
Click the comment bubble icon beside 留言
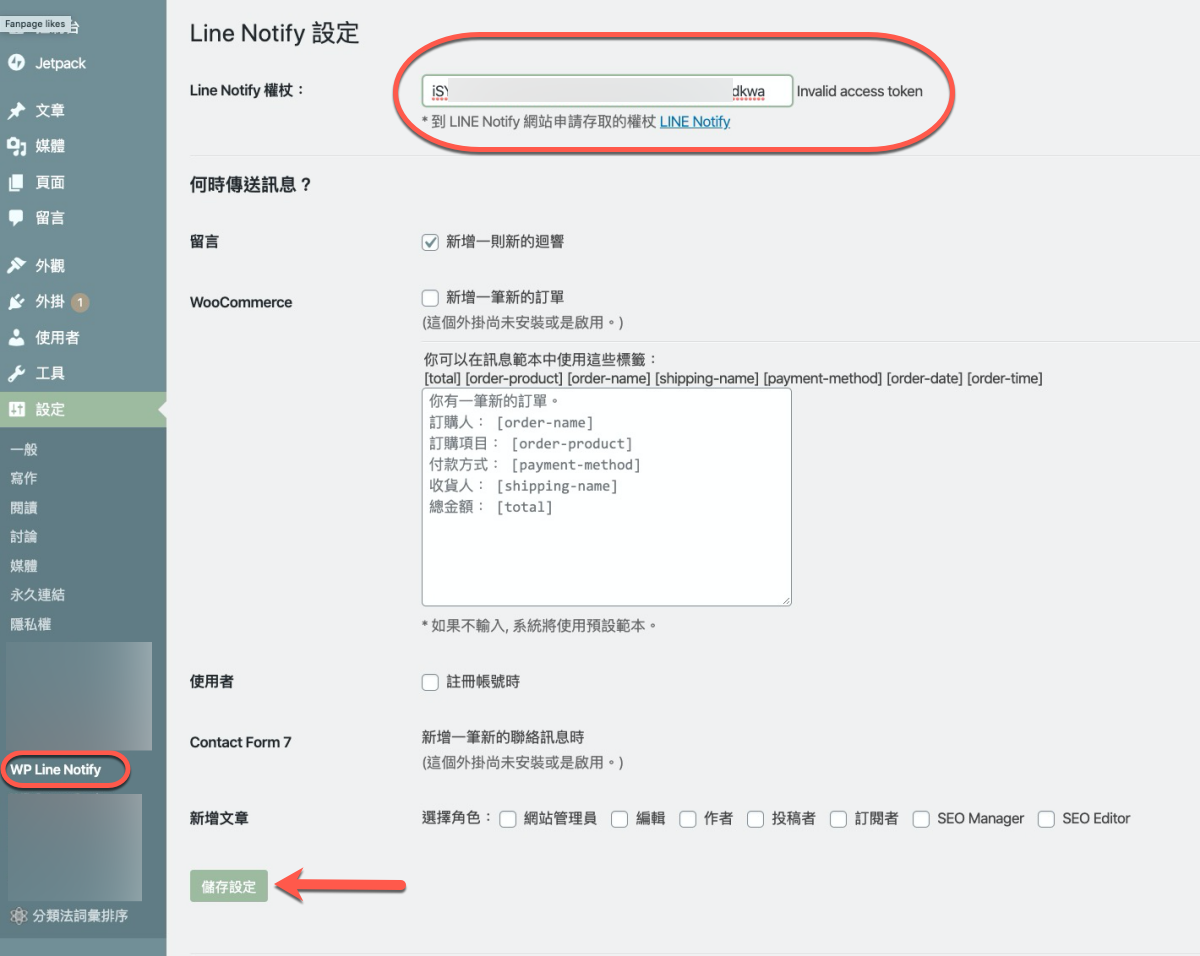[16, 217]
